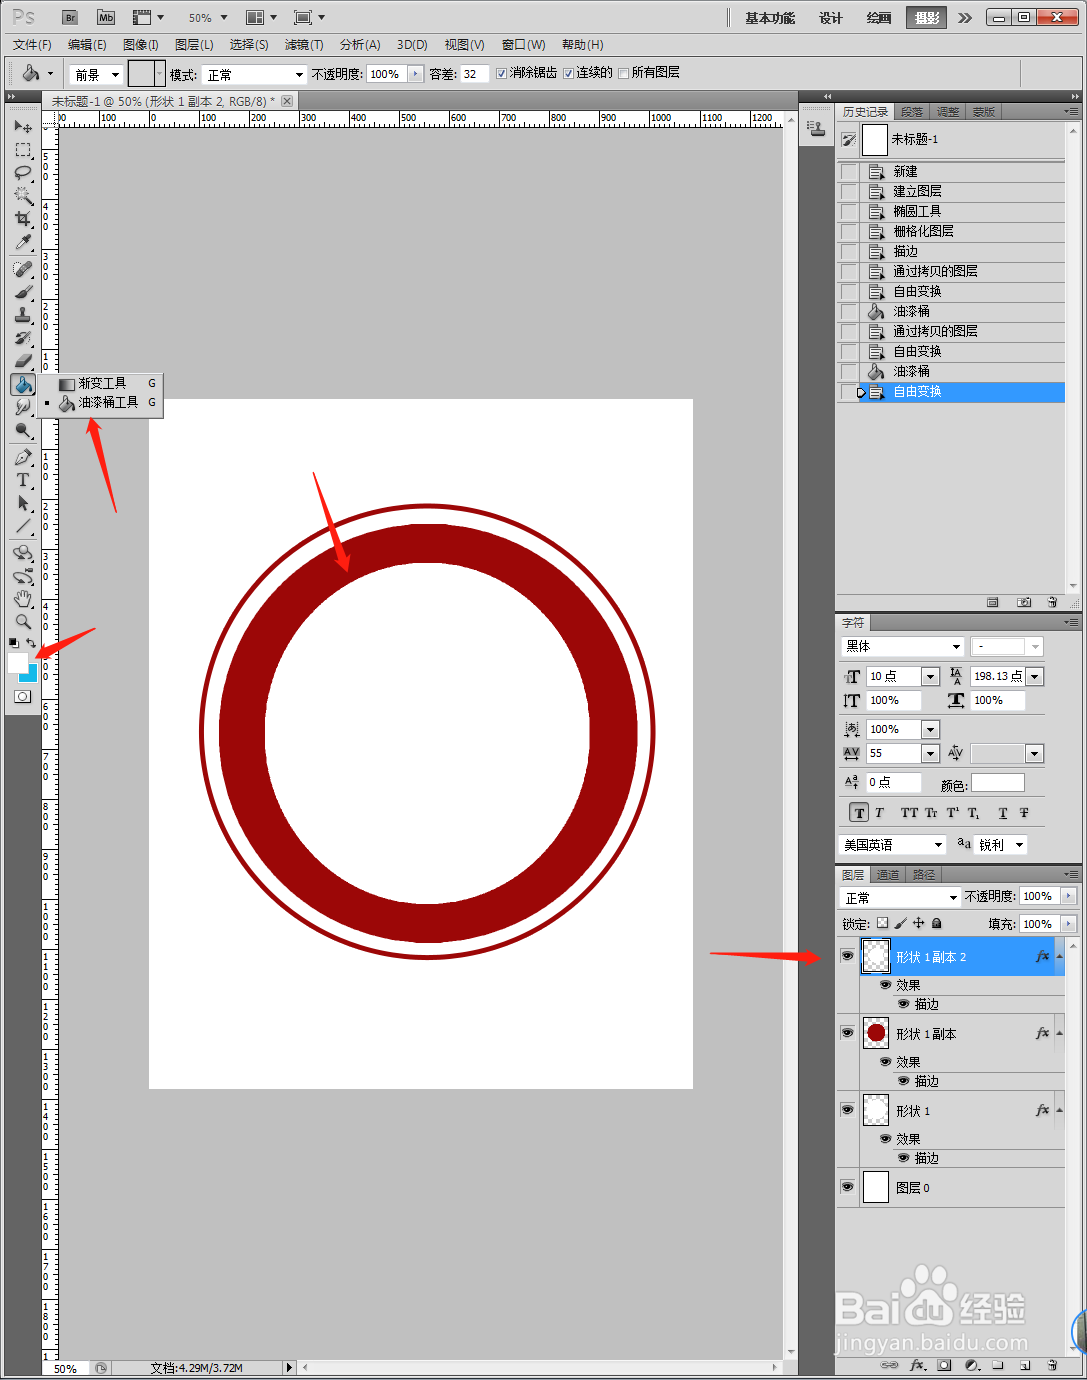
Task: Select the Crop tool
Action: tap(23, 219)
